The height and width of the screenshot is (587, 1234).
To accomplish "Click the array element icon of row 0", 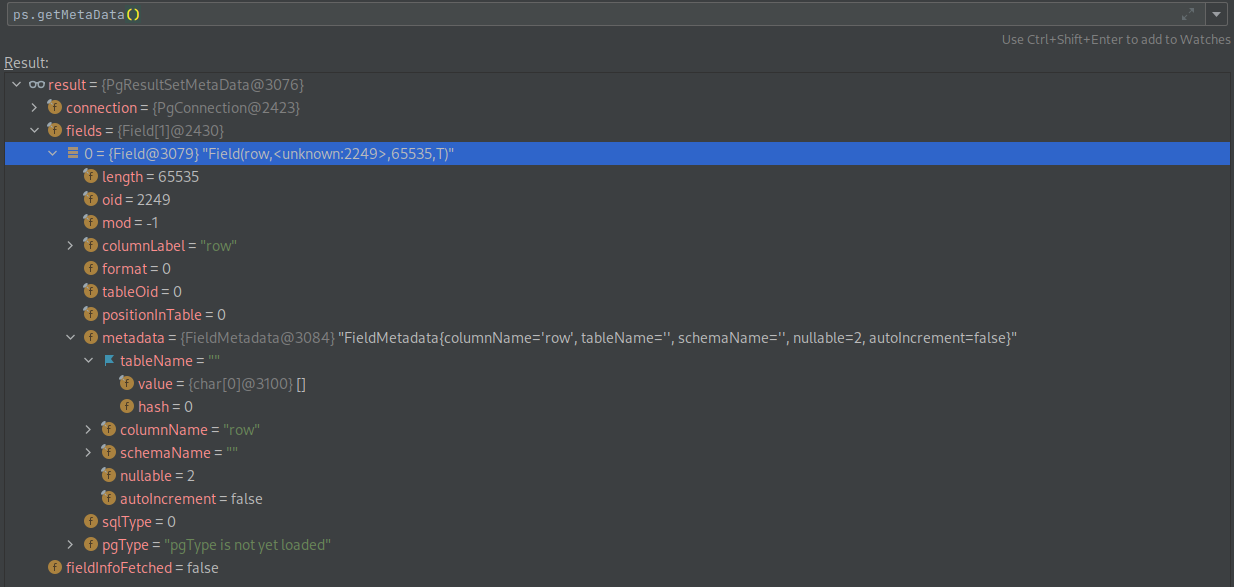I will [73, 153].
